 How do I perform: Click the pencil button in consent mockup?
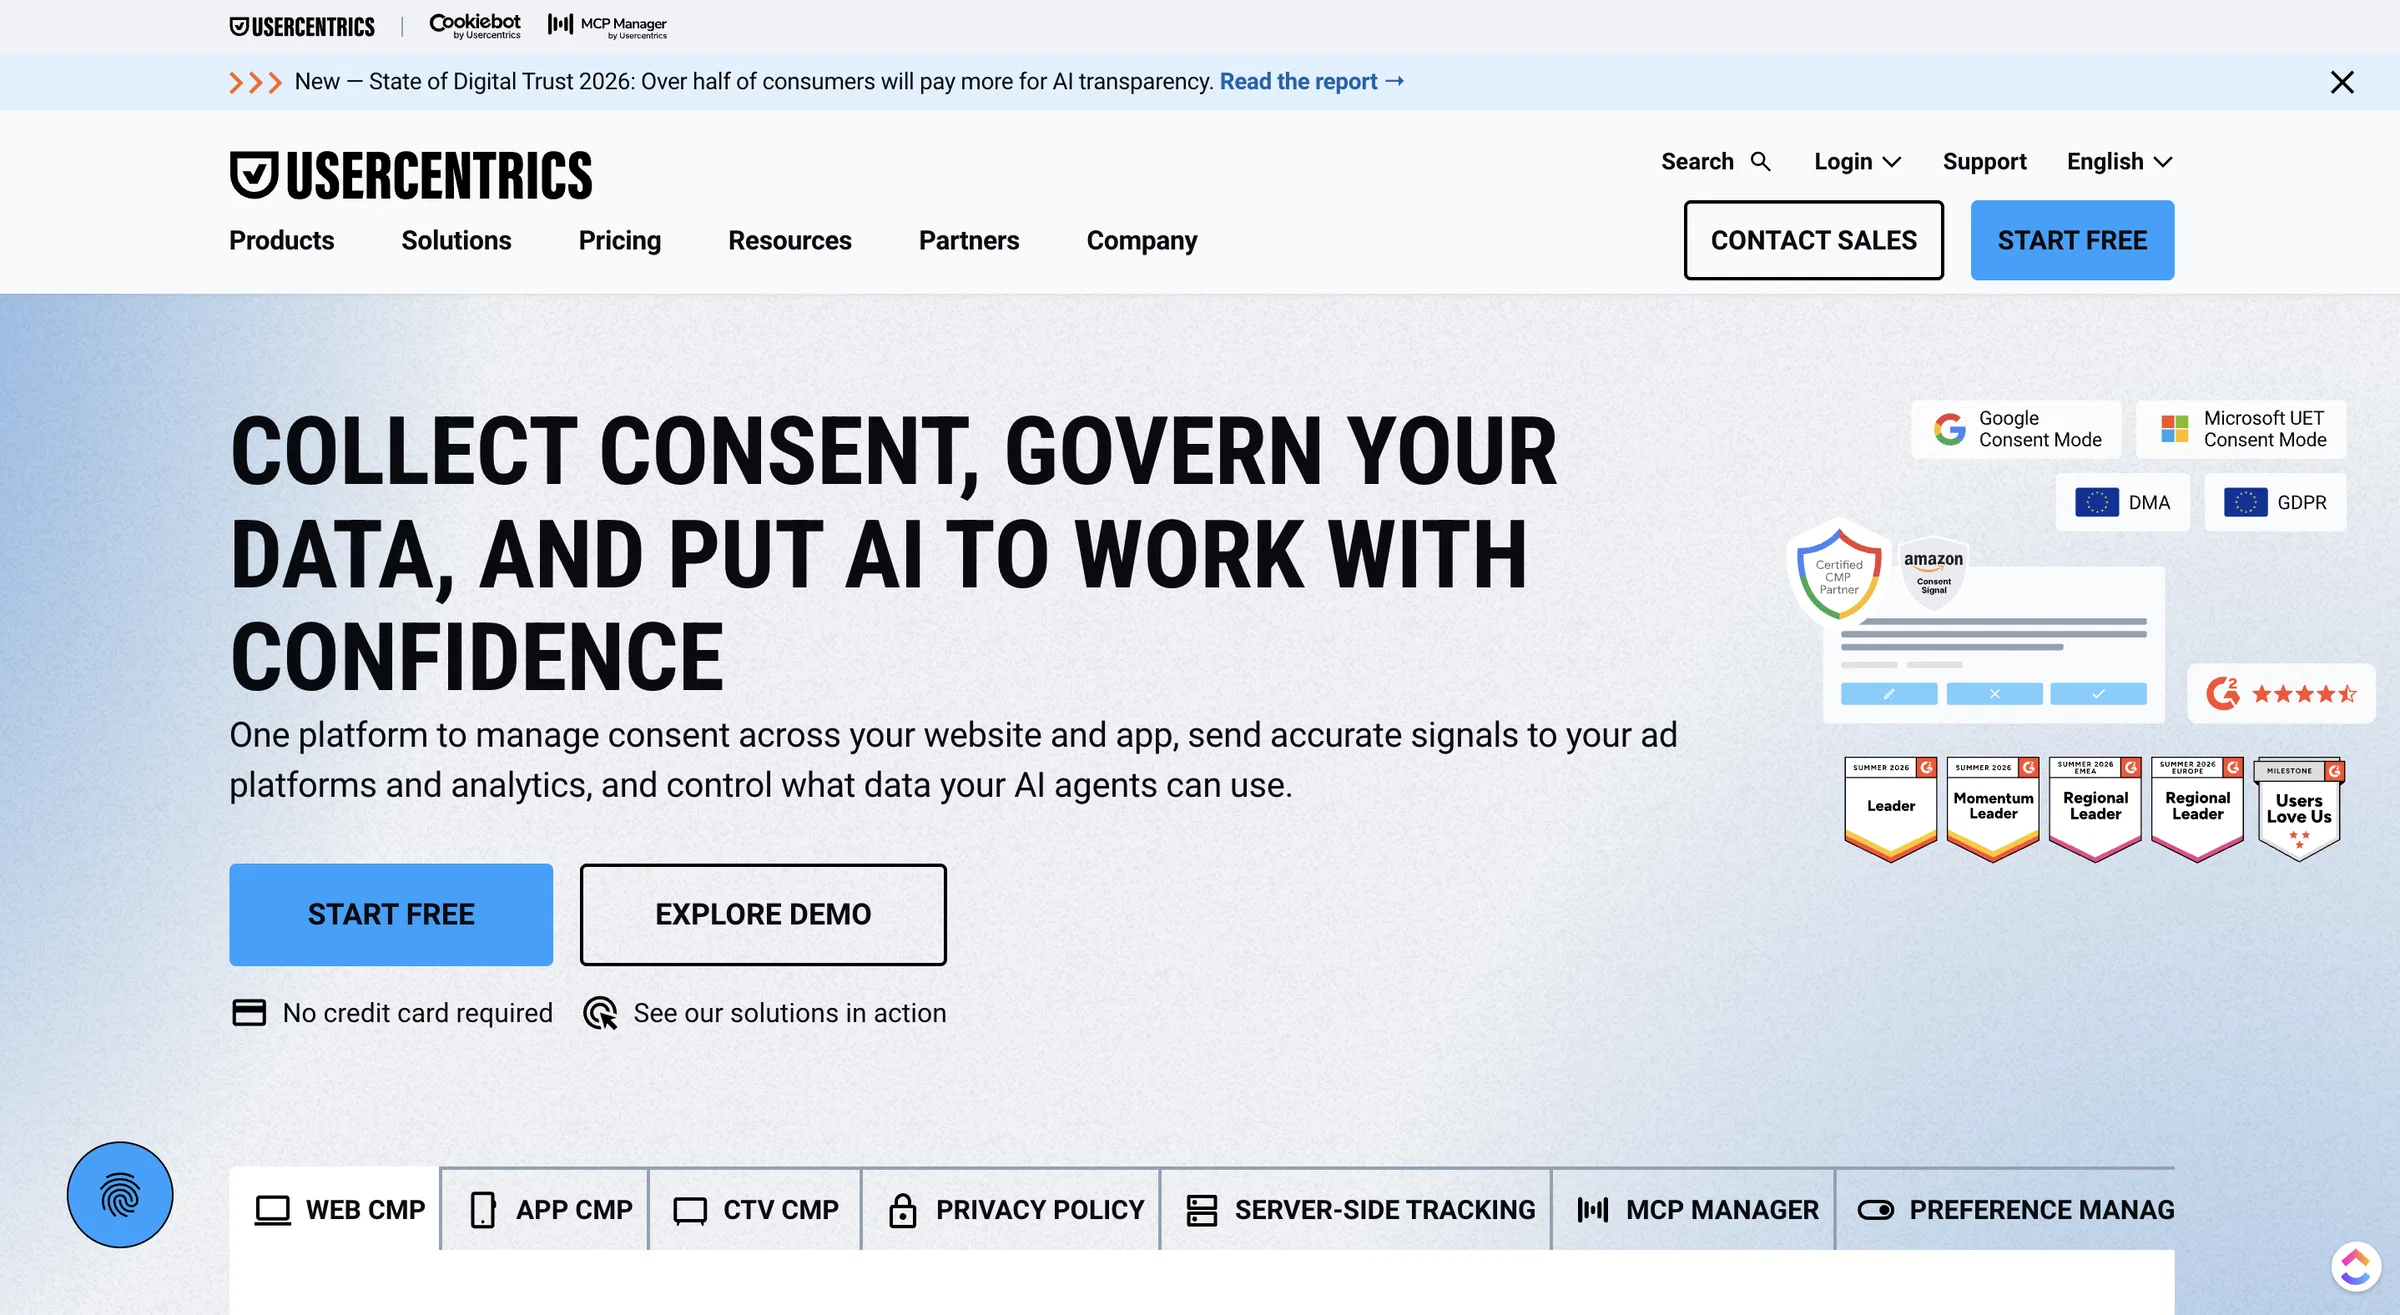tap(1889, 694)
